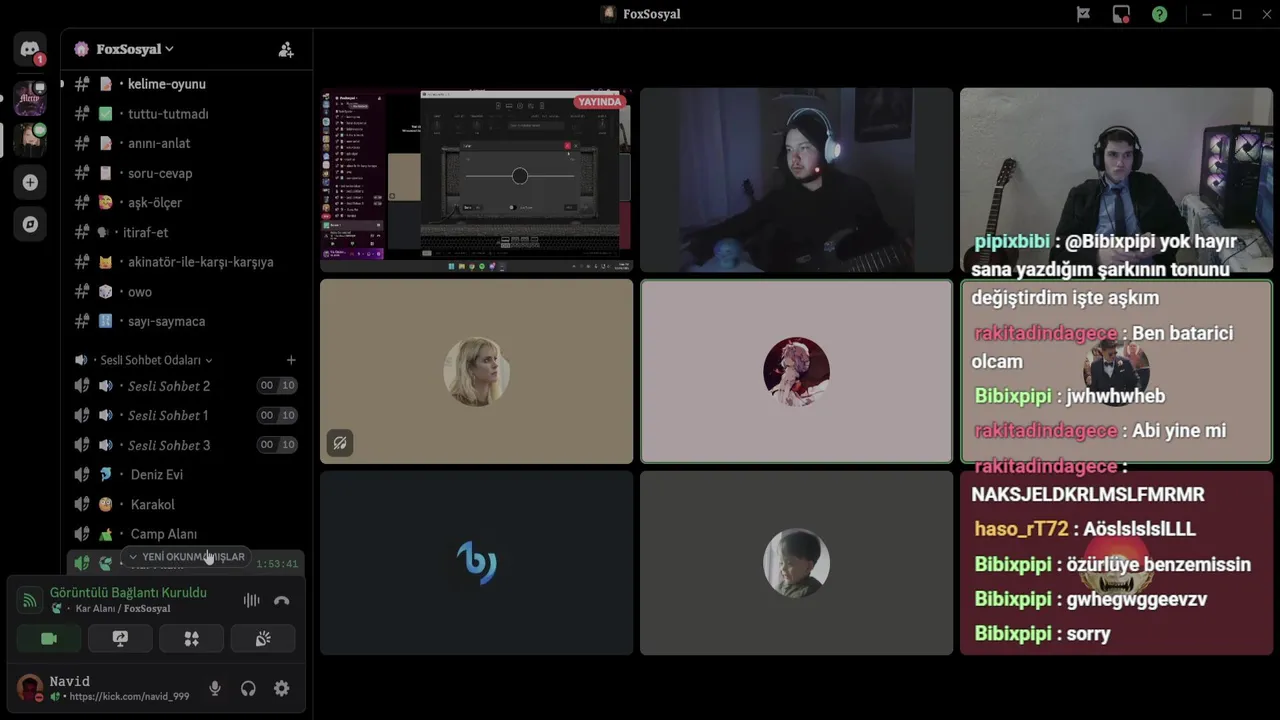Screen dimensions: 1280x720
Task: Open the owo channel
Action: (186, 292)
